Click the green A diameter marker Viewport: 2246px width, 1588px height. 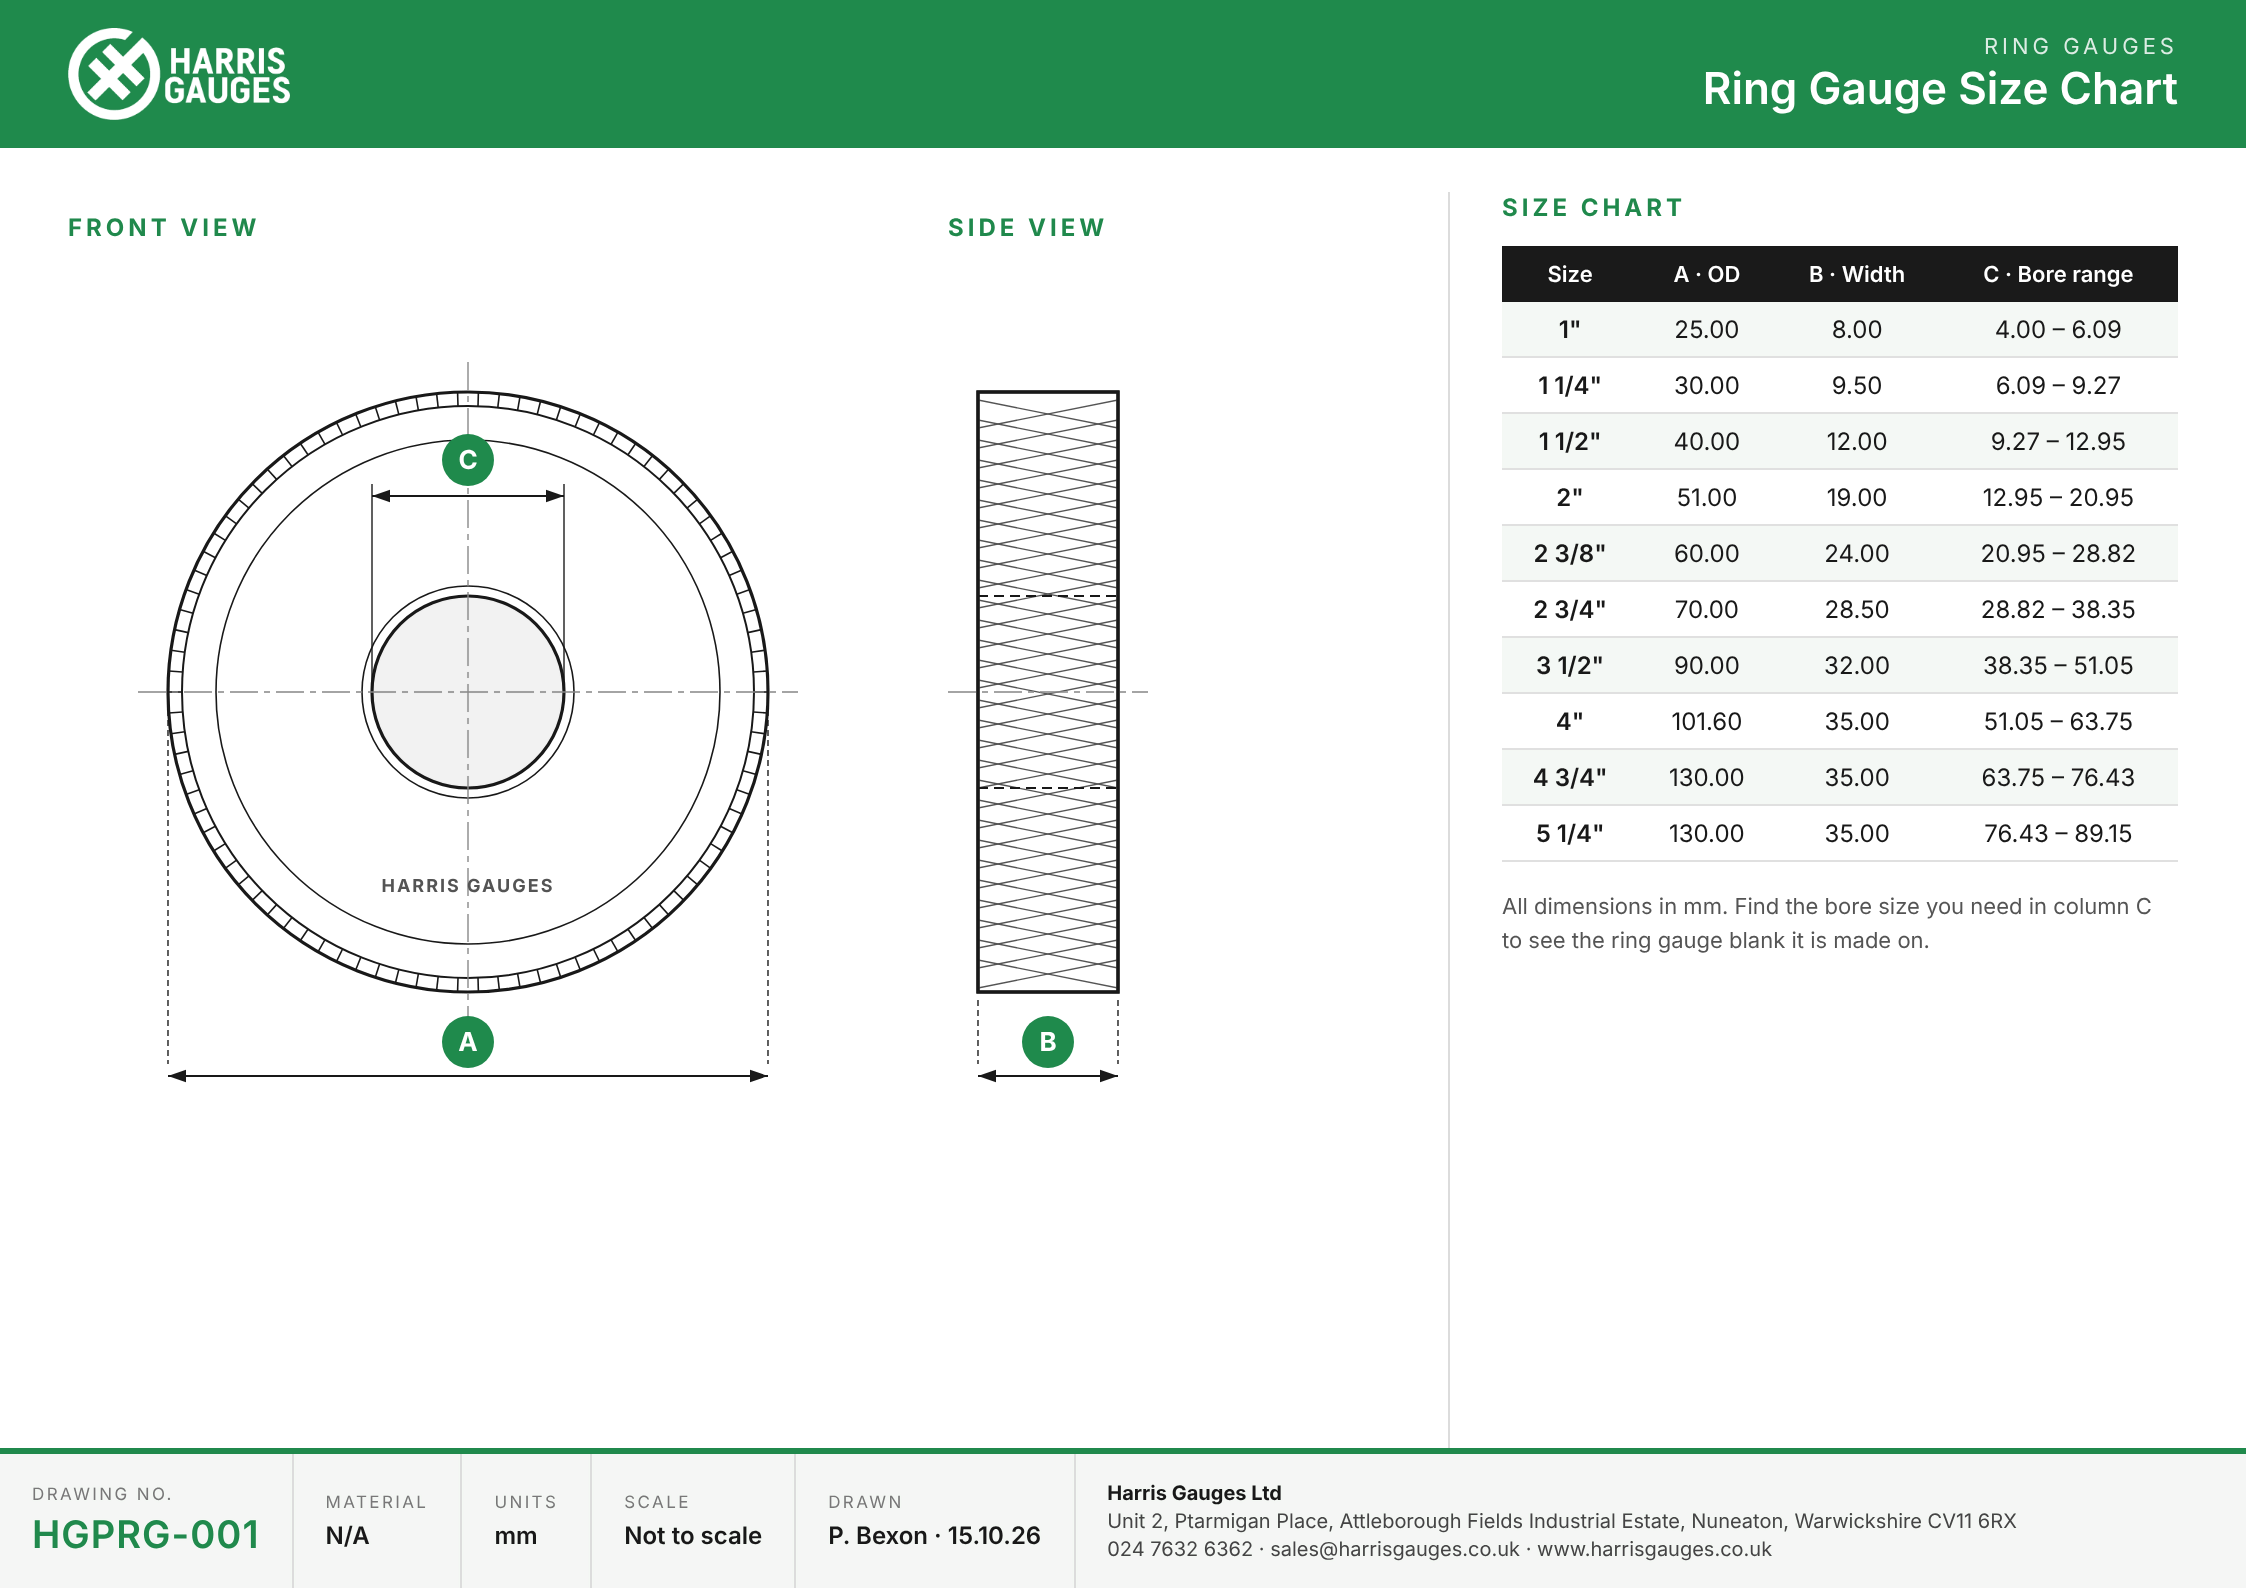click(x=468, y=1042)
